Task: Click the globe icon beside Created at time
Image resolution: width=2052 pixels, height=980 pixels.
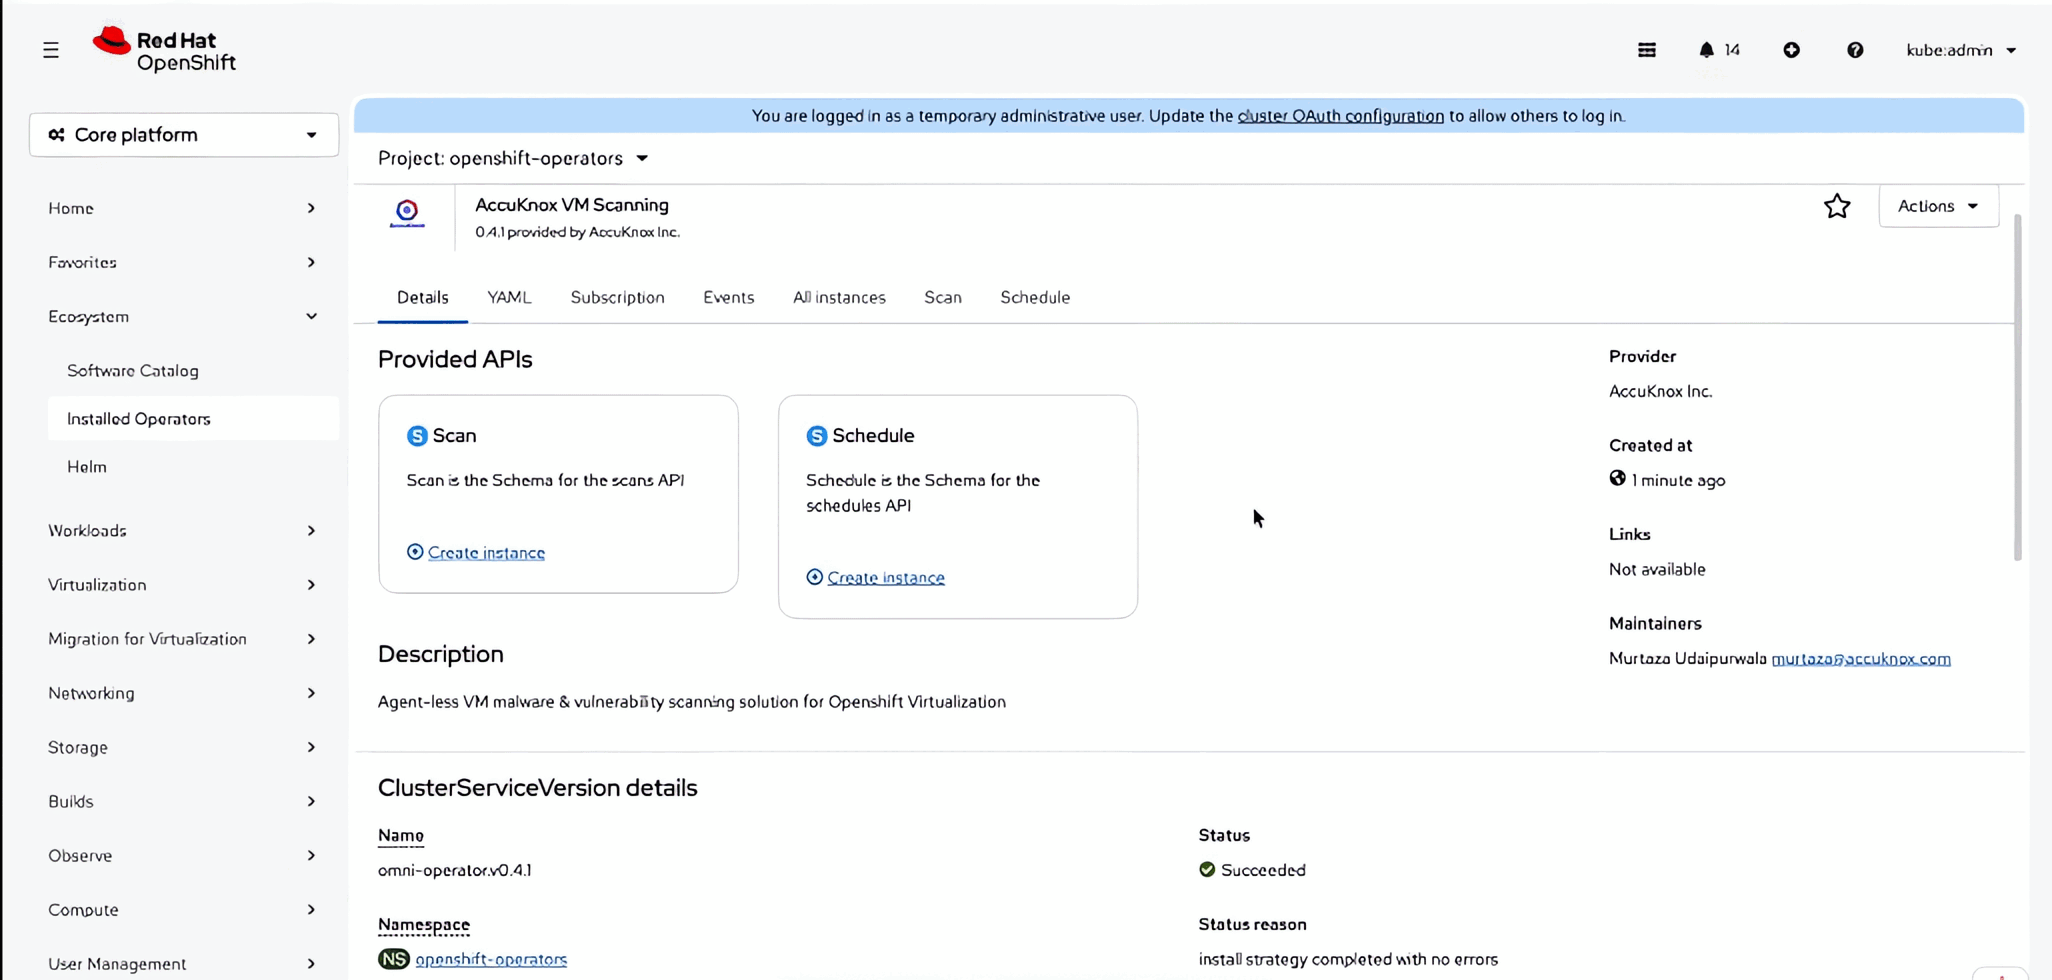Action: pyautogui.click(x=1617, y=479)
